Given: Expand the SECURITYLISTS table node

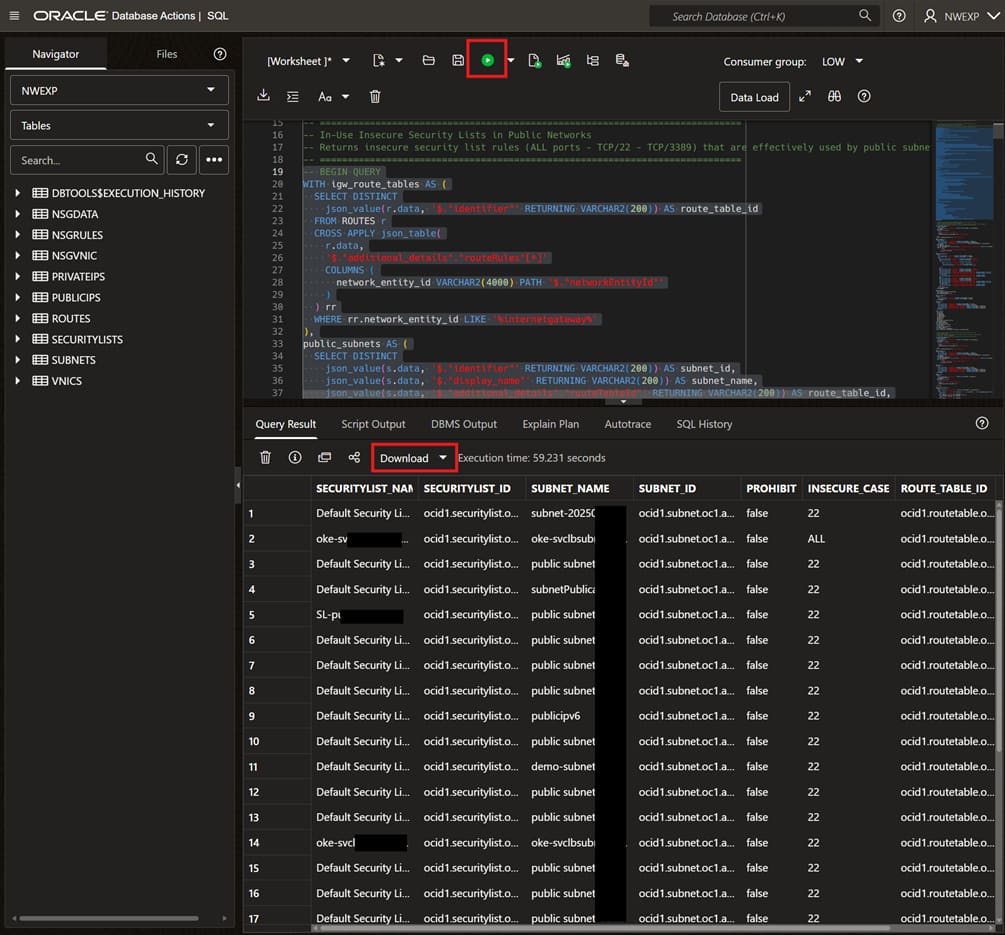Looking at the screenshot, I should click(17, 339).
